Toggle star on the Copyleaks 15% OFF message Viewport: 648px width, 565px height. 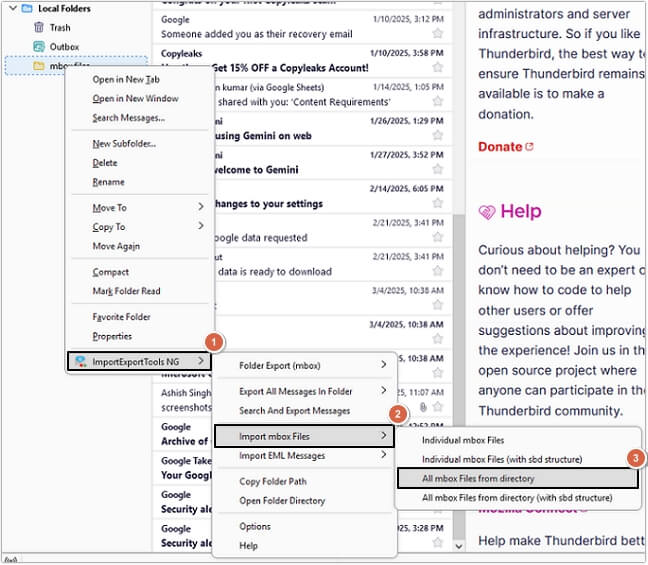(x=437, y=68)
